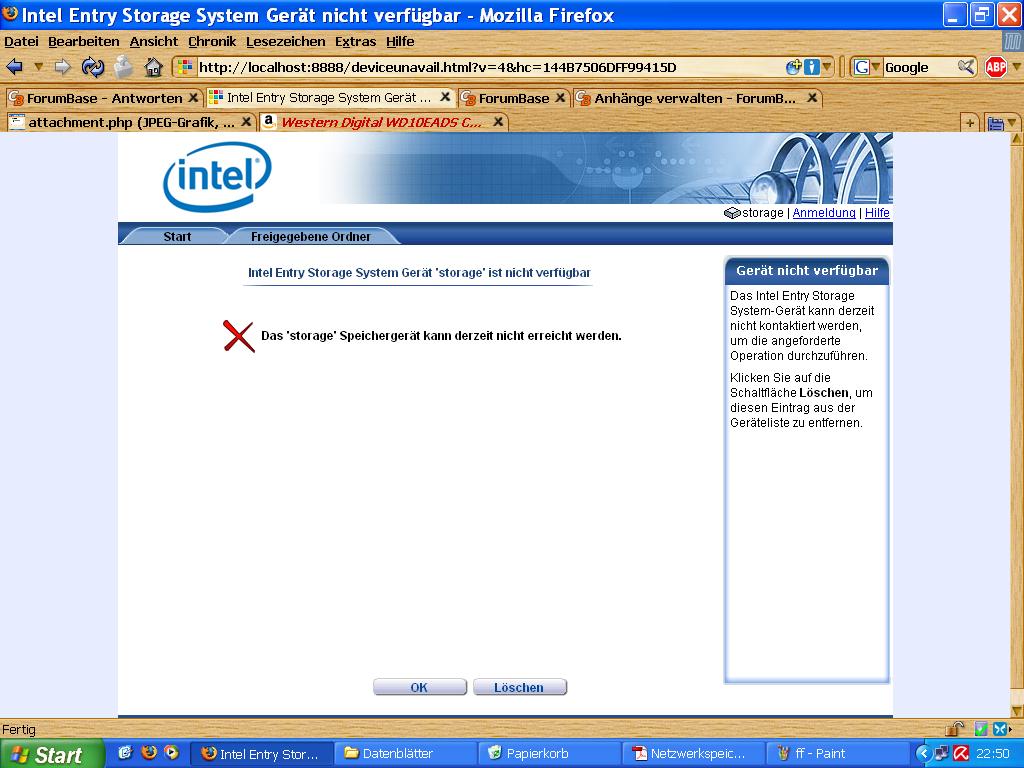Click the Intel logo
Viewport: 1024px width, 768px height.
[x=217, y=176]
